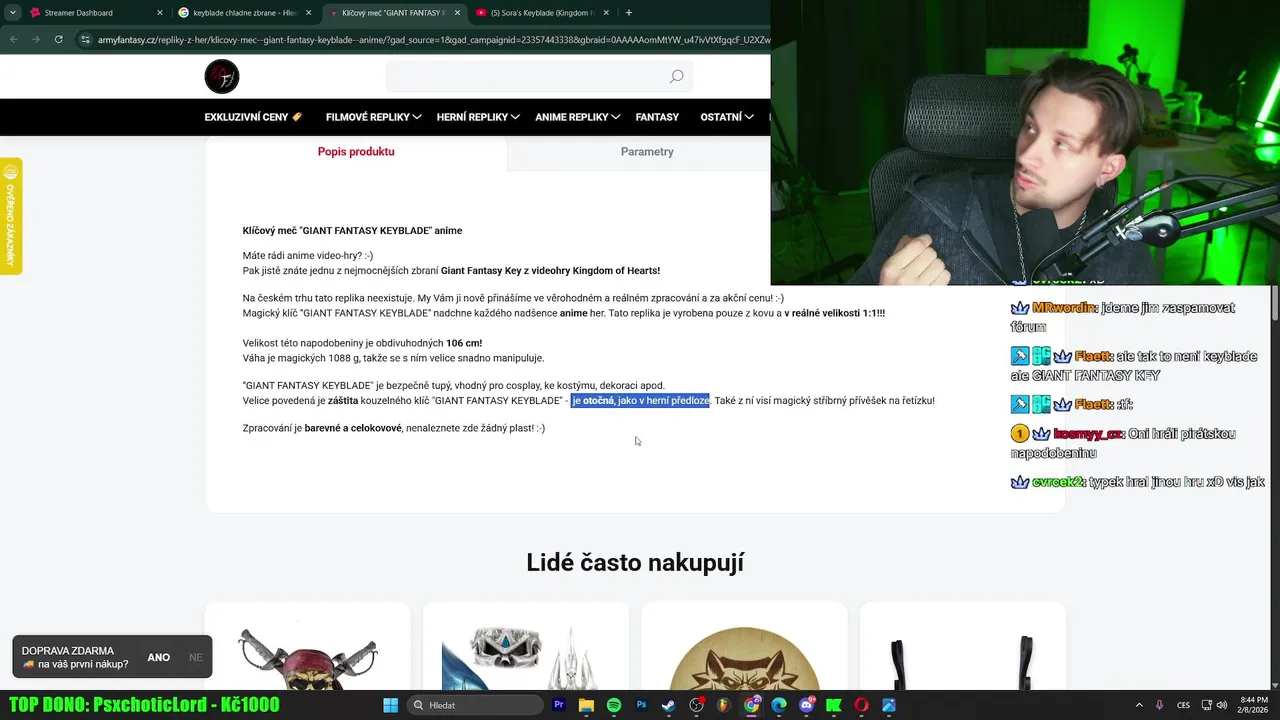Open File Explorer from taskbar
The height and width of the screenshot is (720, 1280).
coord(586,705)
